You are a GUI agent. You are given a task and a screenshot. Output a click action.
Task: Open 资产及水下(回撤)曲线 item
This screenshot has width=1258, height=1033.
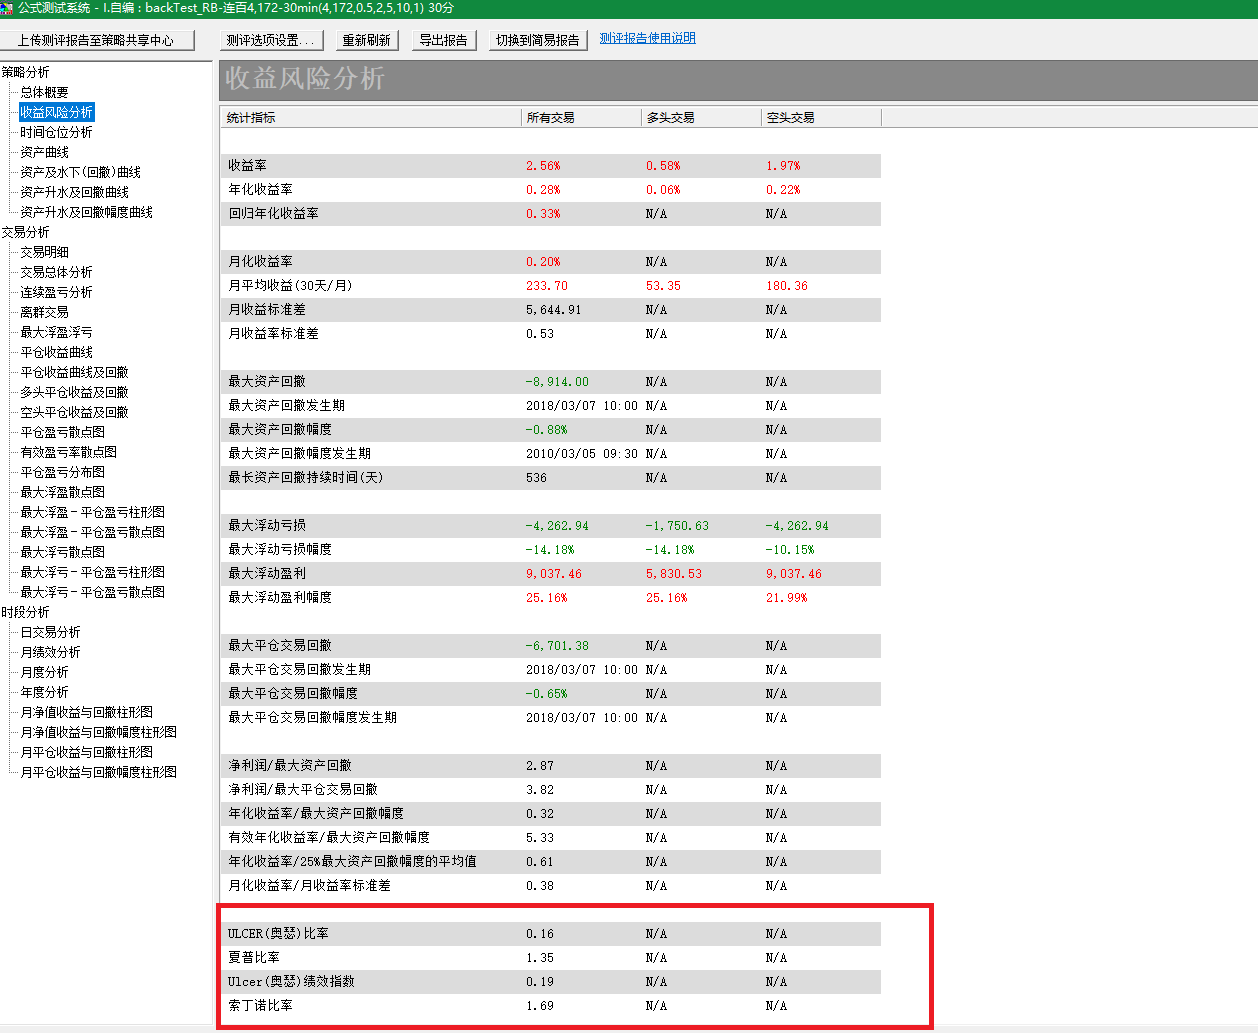[80, 172]
